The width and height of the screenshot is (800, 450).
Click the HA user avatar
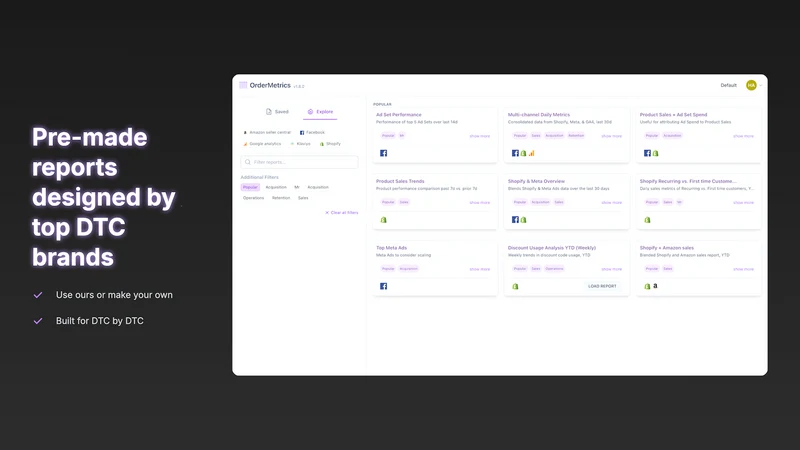[x=751, y=85]
